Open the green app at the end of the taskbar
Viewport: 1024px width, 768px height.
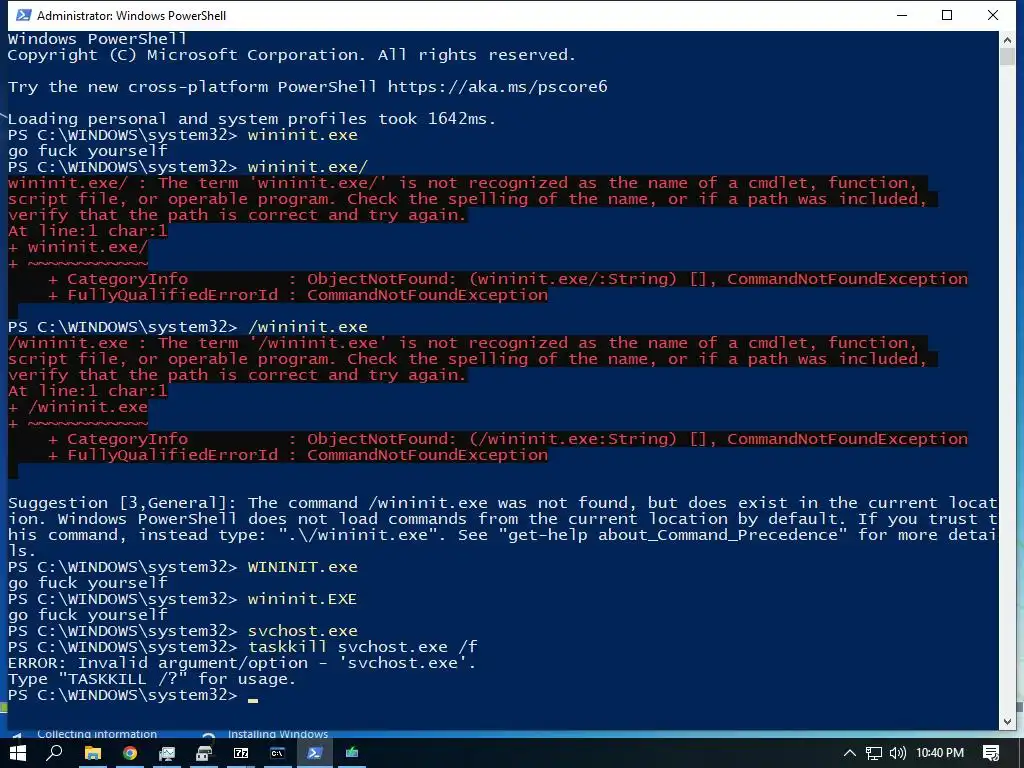[352, 753]
